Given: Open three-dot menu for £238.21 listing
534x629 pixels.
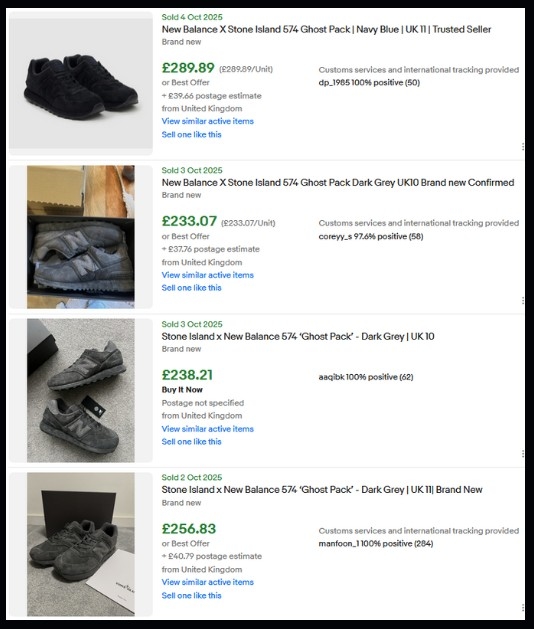Looking at the screenshot, I should click(523, 454).
